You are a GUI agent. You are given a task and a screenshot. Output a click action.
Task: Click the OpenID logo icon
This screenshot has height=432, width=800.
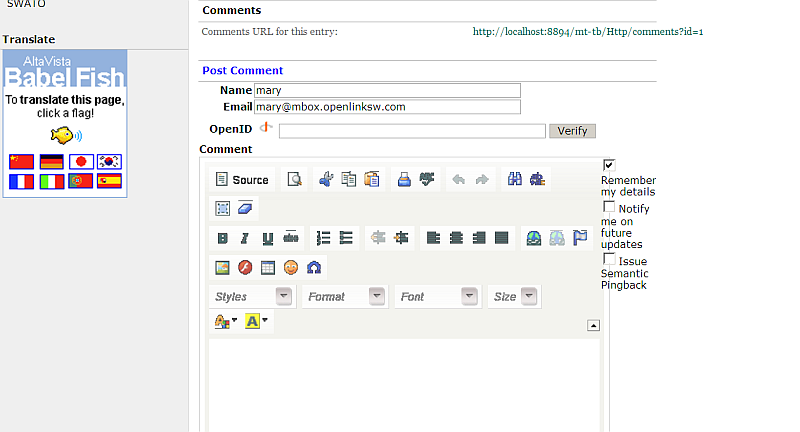tap(266, 128)
